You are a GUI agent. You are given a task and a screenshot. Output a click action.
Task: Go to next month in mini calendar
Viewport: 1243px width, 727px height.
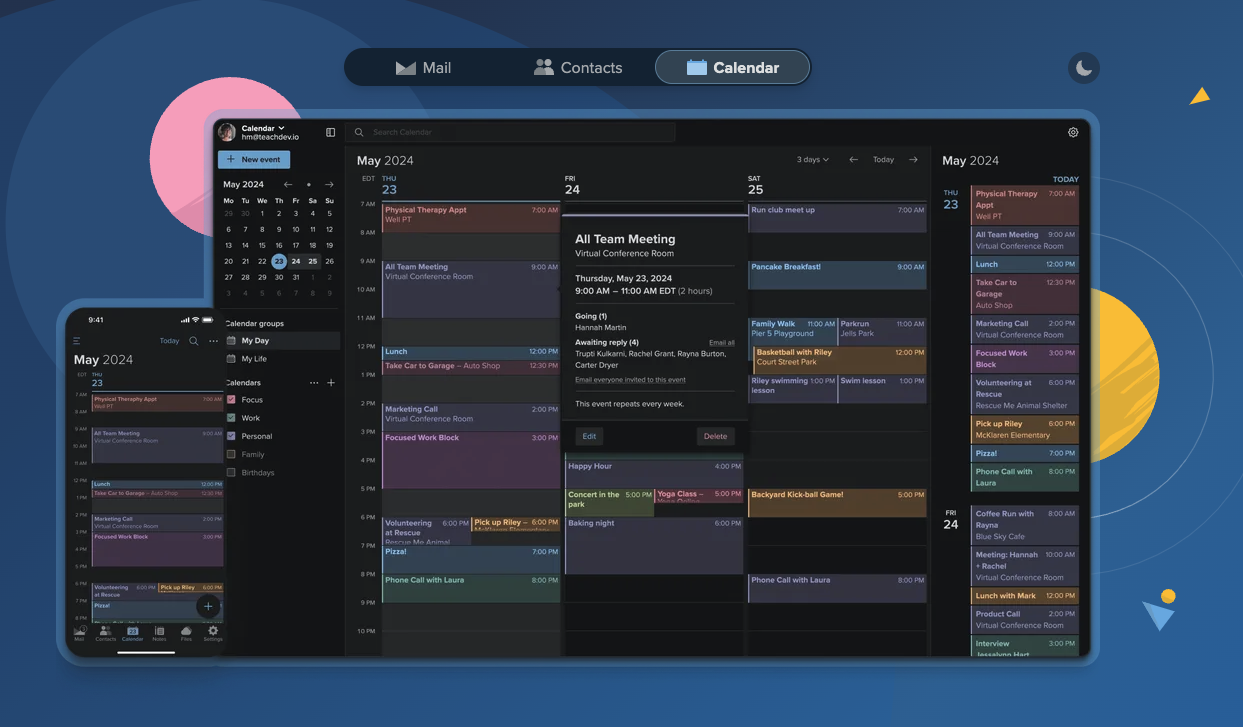[329, 185]
